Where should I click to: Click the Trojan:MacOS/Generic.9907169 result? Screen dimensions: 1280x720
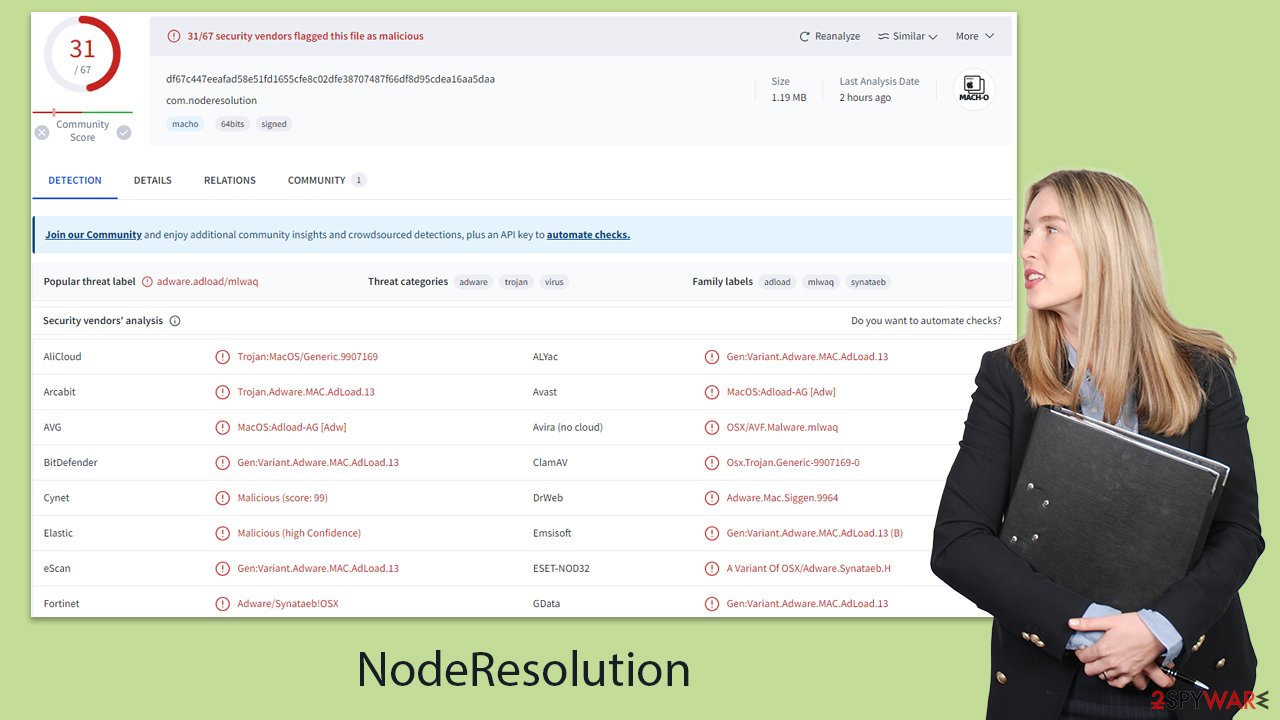tap(308, 357)
